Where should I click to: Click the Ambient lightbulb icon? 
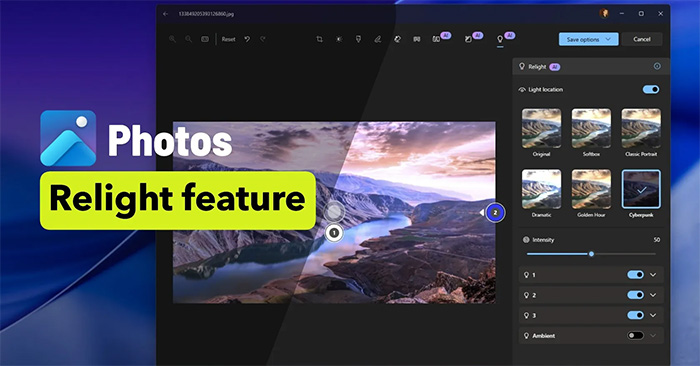[526, 336]
